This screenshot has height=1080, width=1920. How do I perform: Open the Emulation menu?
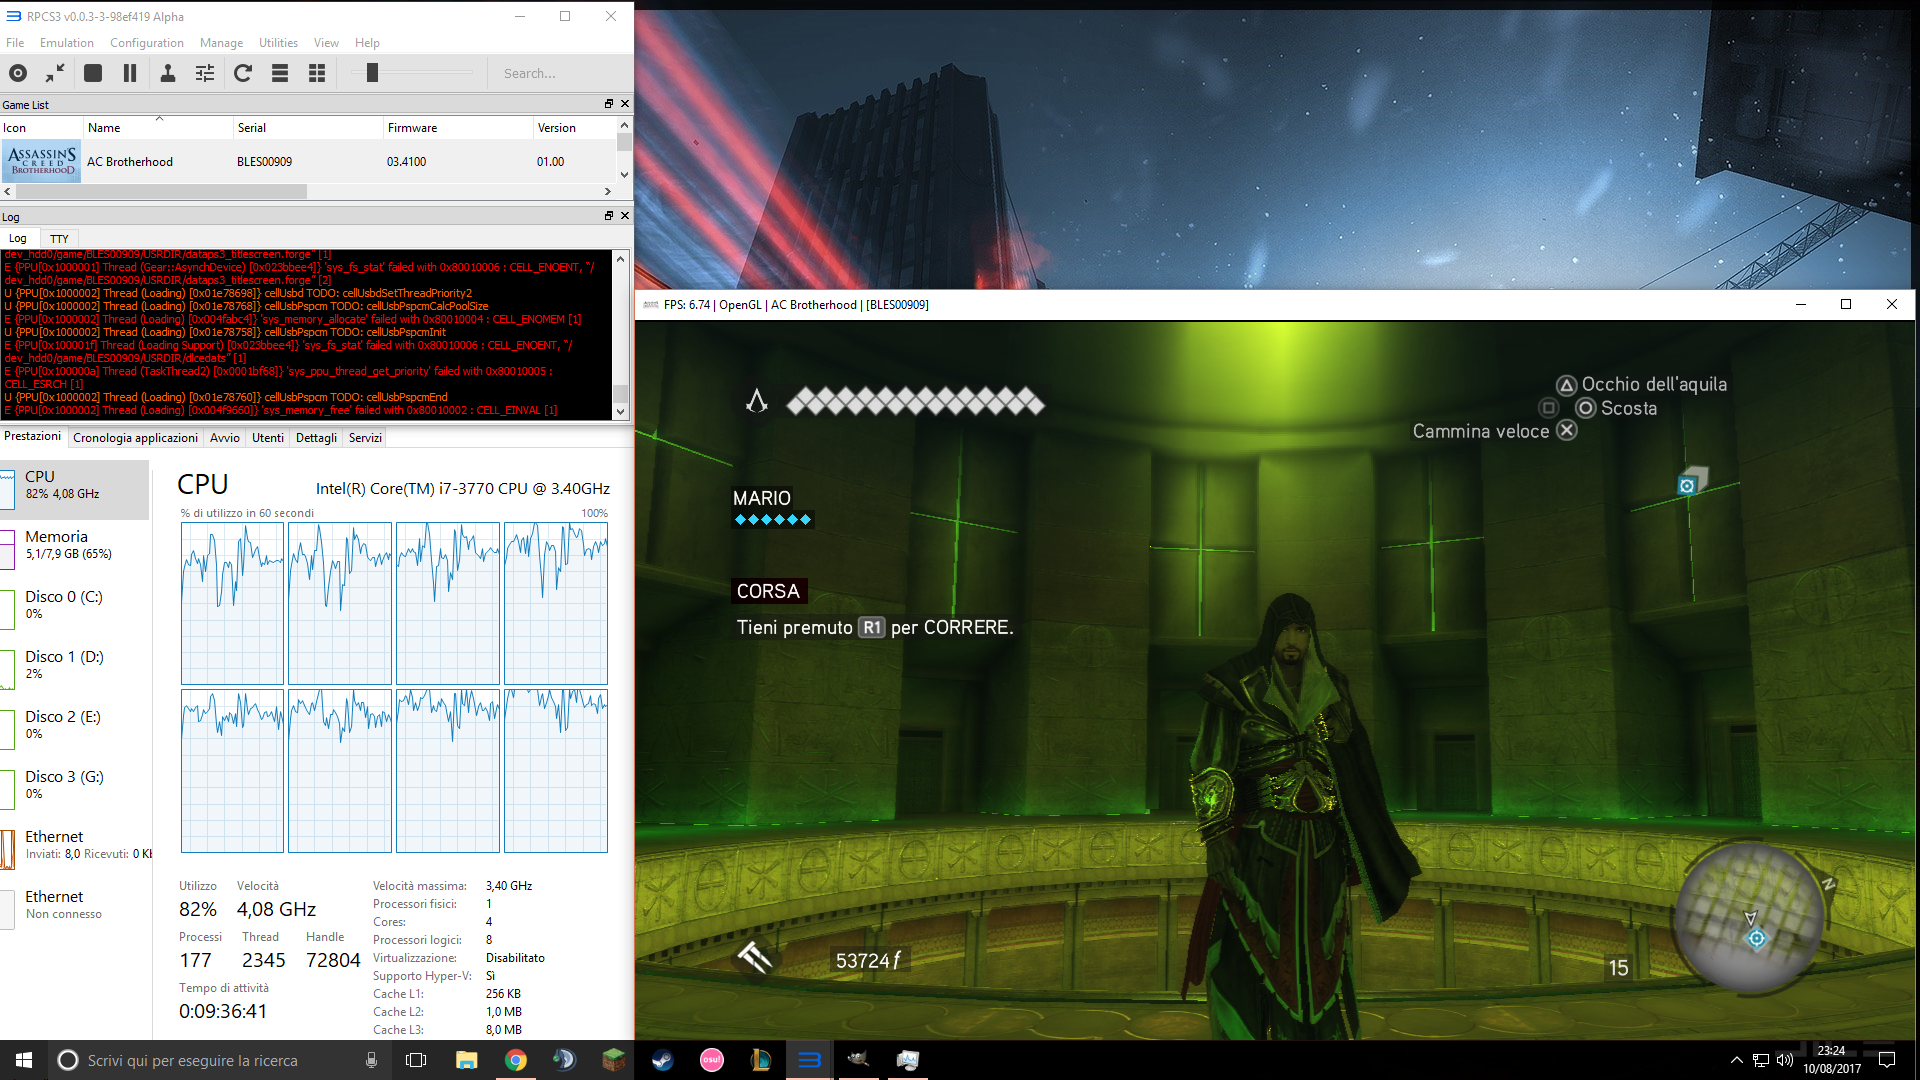pyautogui.click(x=66, y=43)
